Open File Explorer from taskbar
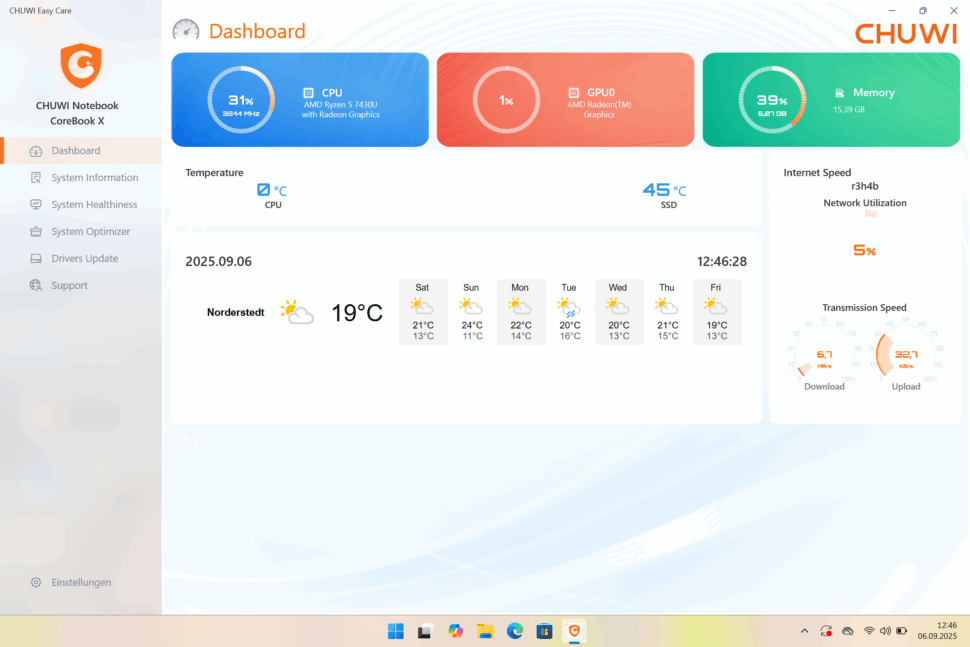 485,631
